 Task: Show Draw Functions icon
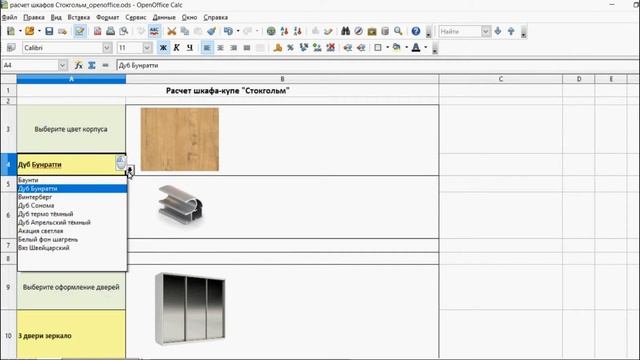pos(328,31)
